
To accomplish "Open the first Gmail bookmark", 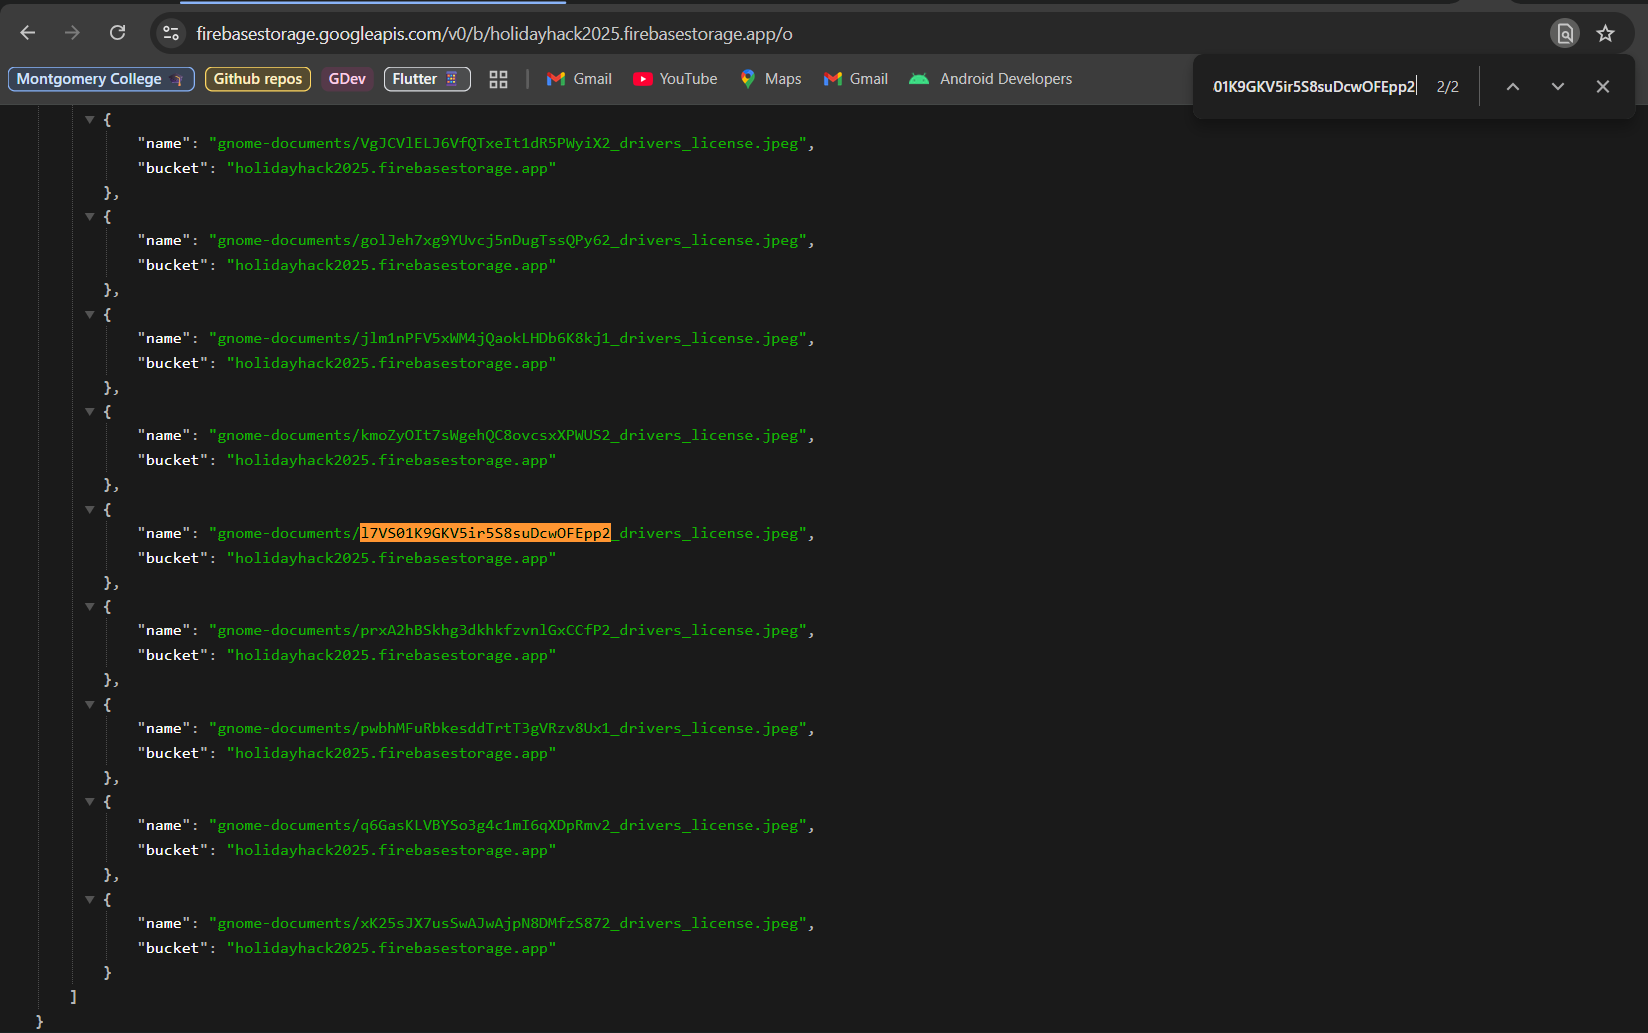I will pyautogui.click(x=579, y=79).
